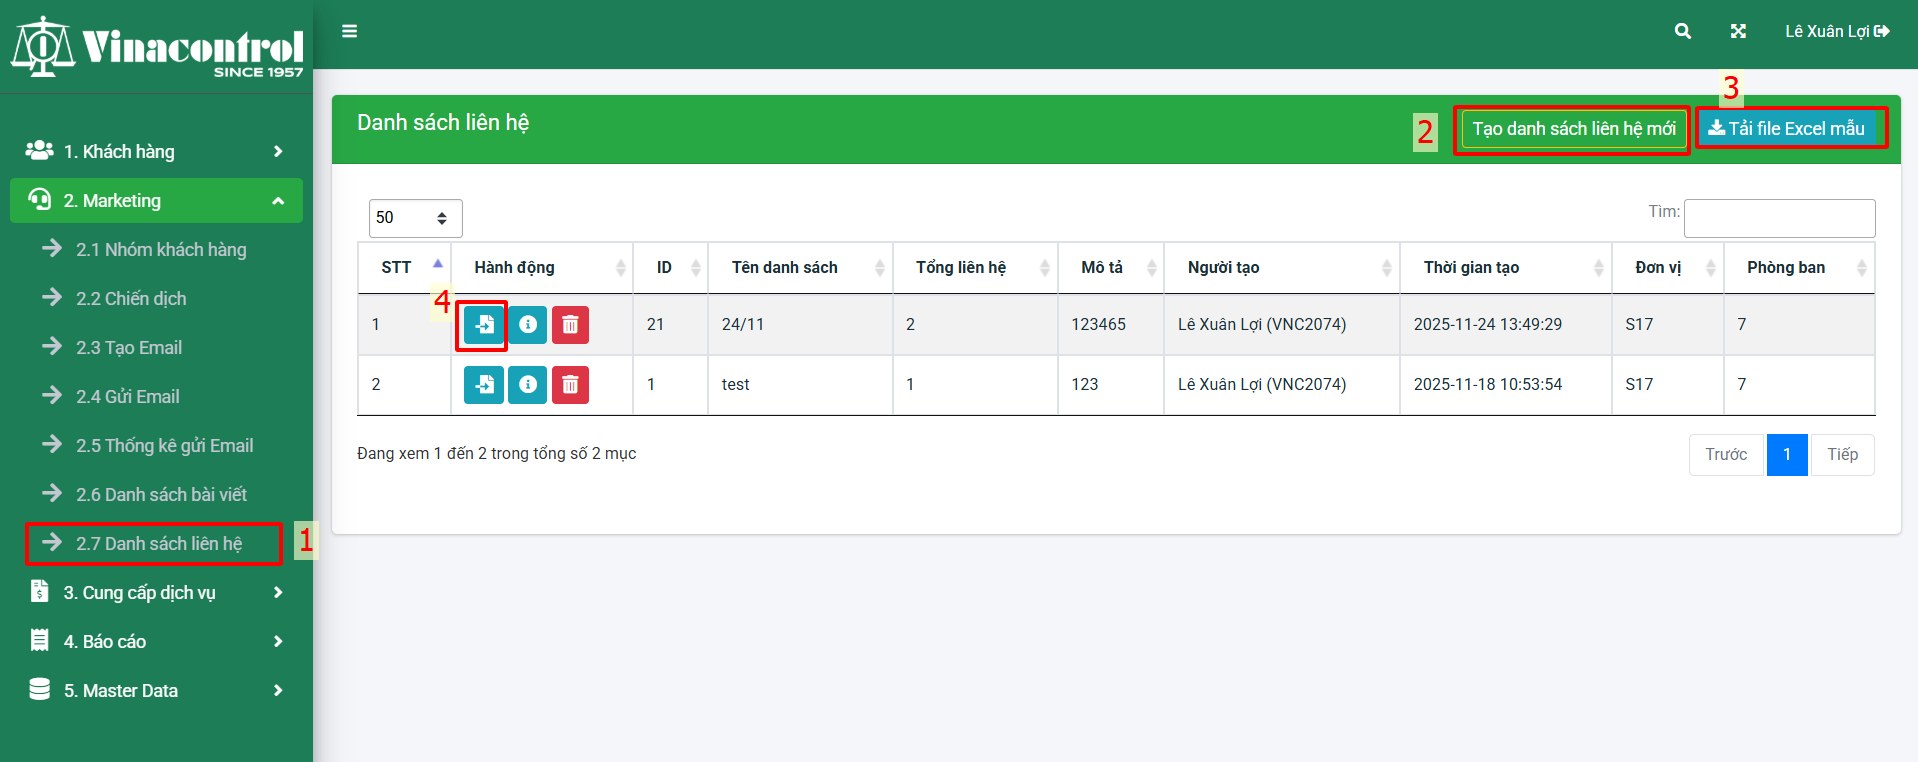1918x762 pixels.
Task: Click the import icon for list 24/11
Action: click(484, 325)
